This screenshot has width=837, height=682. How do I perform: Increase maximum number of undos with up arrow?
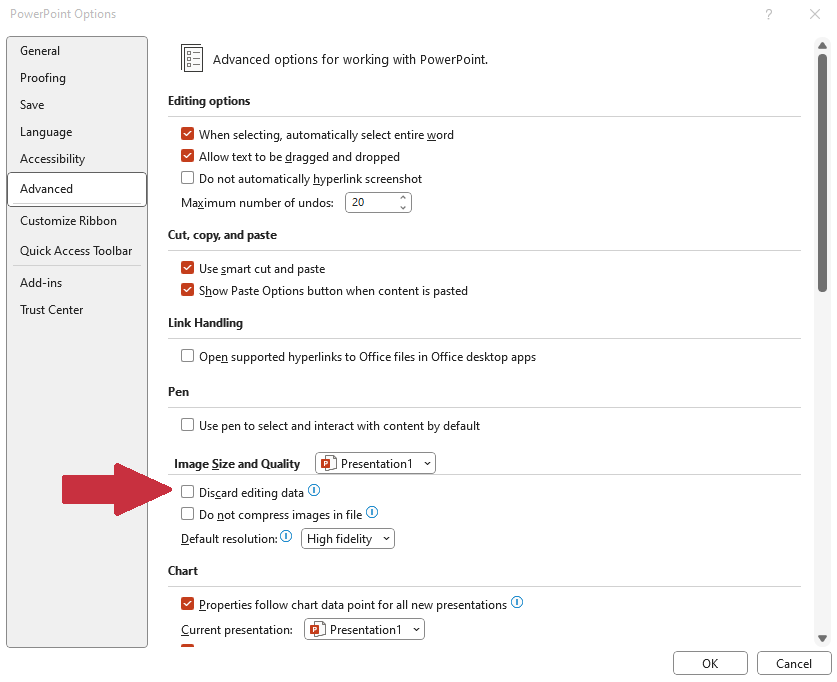pos(403,198)
